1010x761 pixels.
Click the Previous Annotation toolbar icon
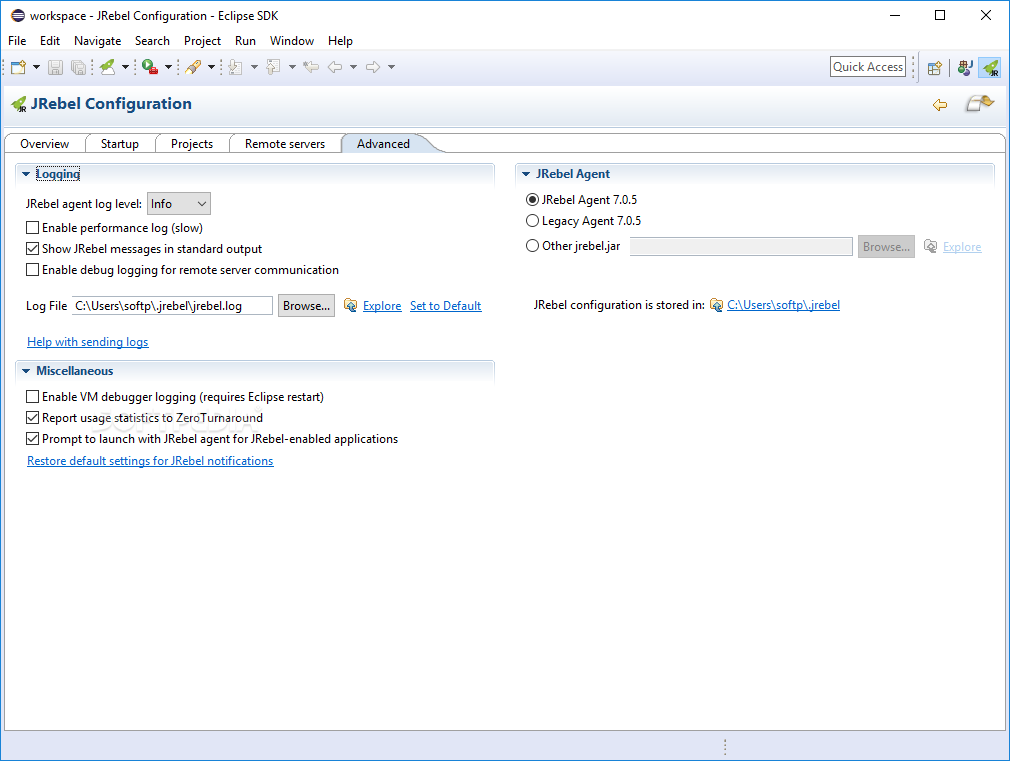point(274,67)
